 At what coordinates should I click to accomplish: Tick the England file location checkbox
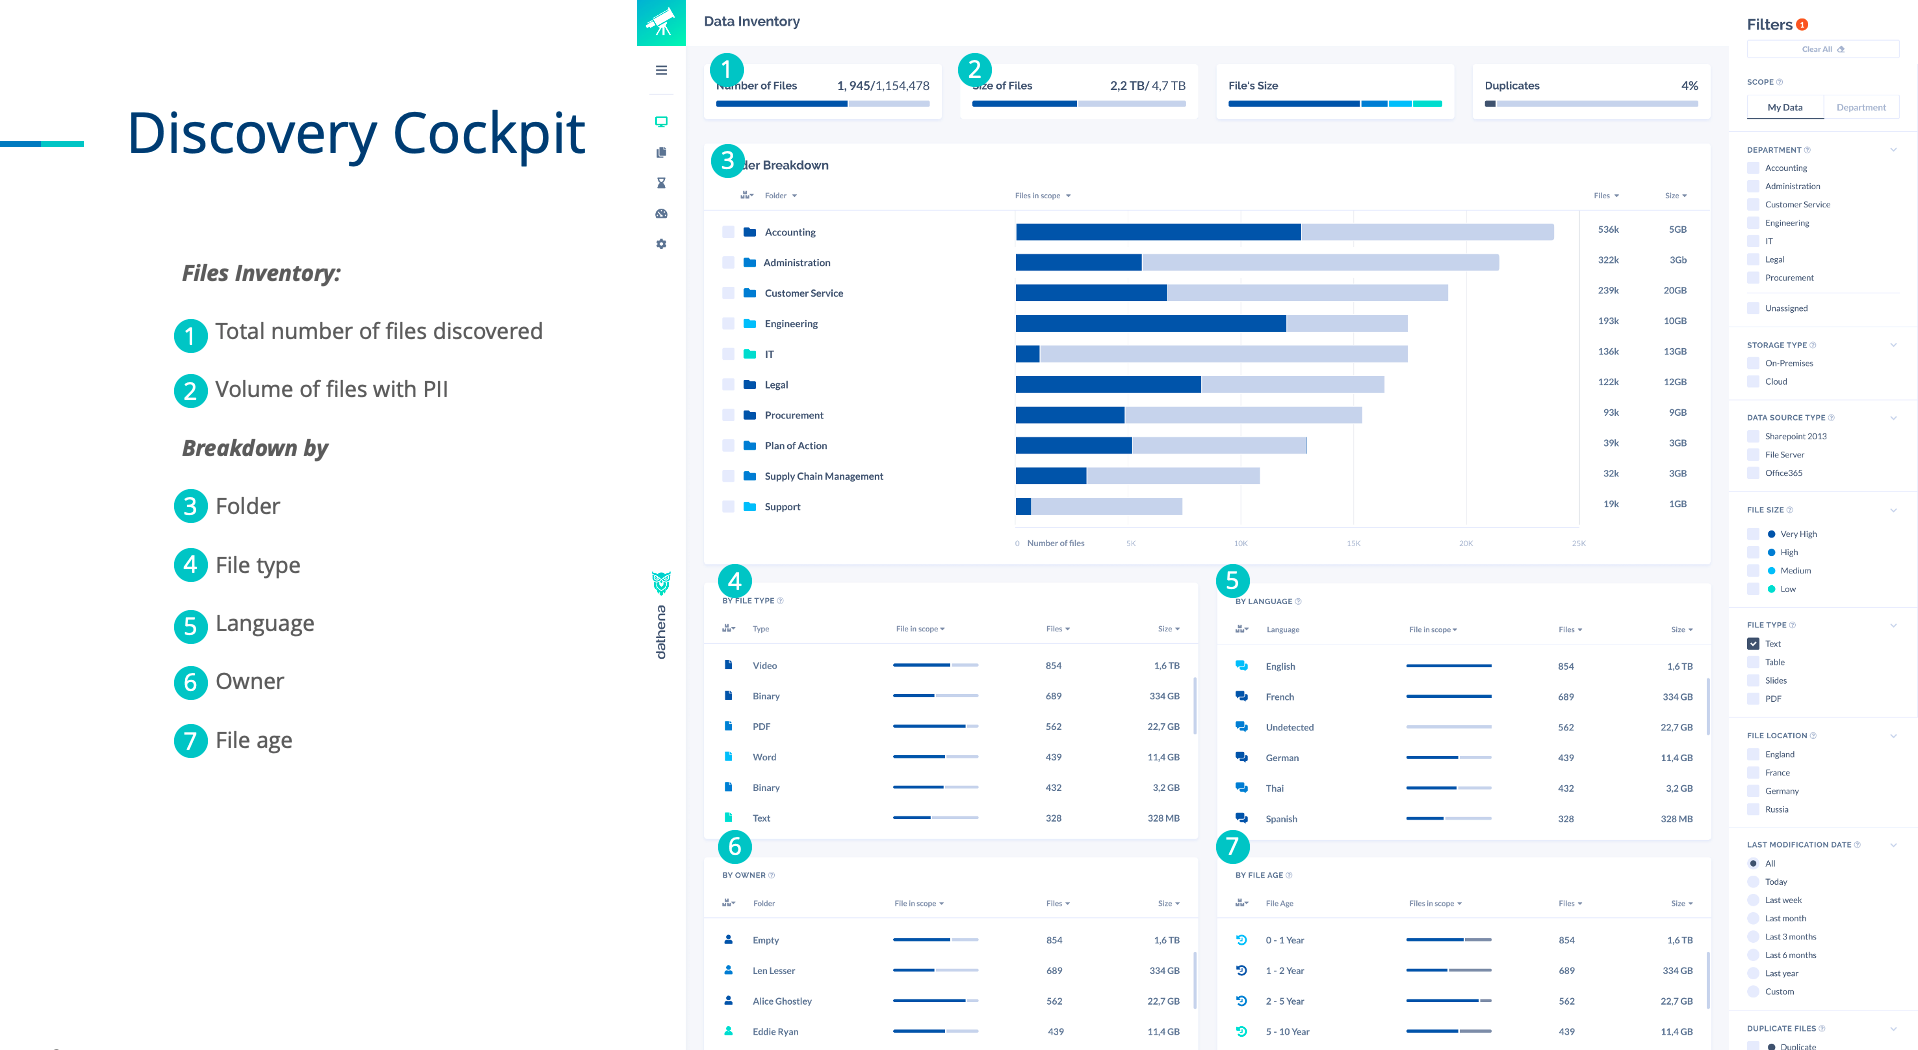coord(1753,754)
